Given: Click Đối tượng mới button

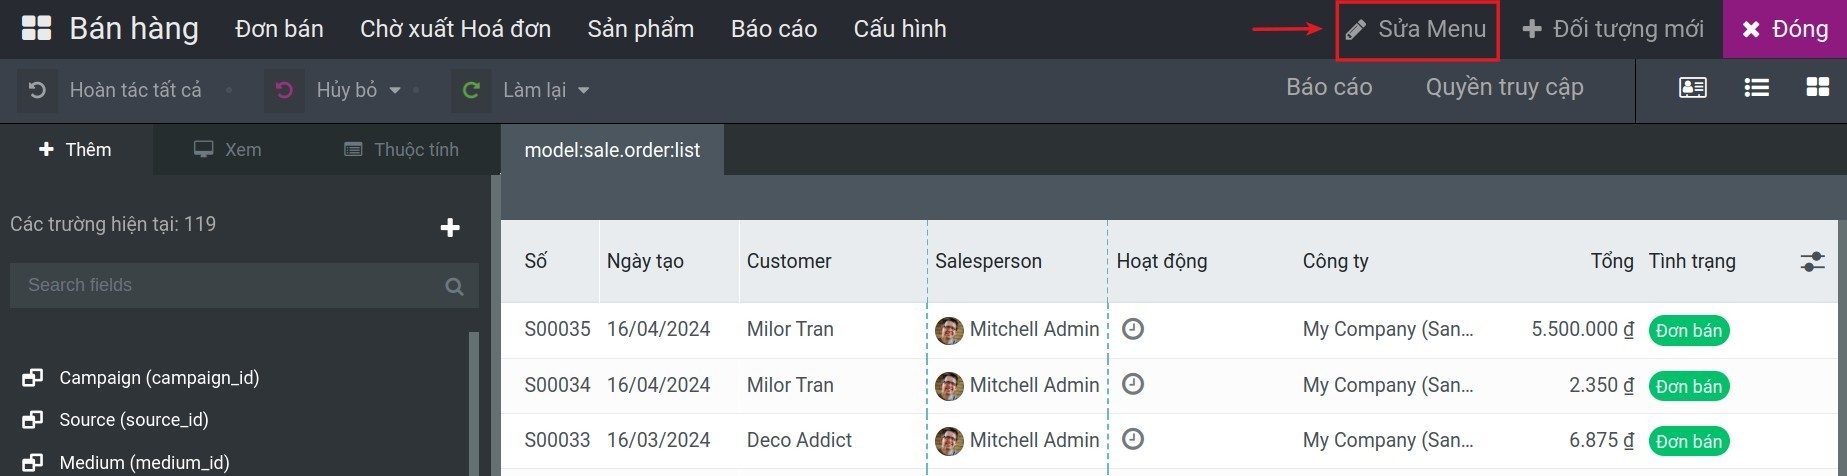Looking at the screenshot, I should tap(1612, 30).
